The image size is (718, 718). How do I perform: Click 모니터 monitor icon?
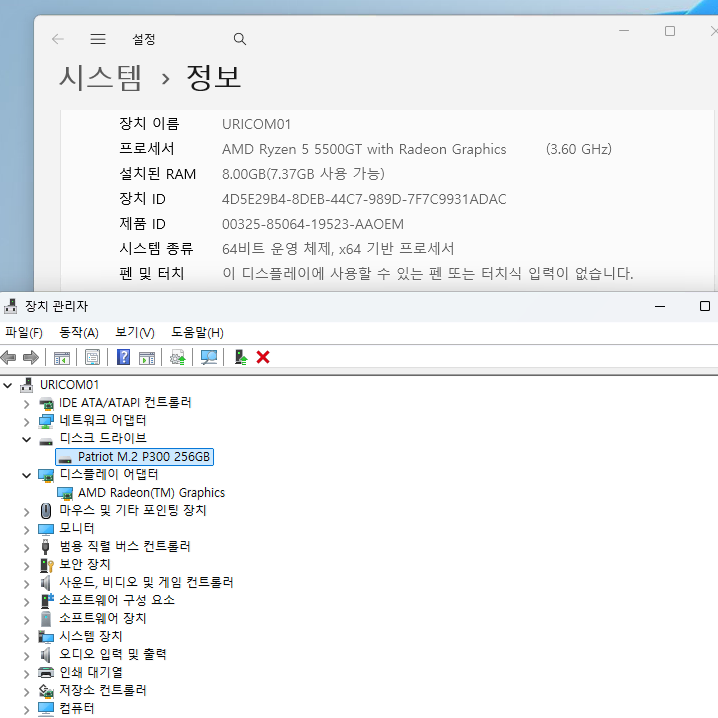[x=46, y=529]
